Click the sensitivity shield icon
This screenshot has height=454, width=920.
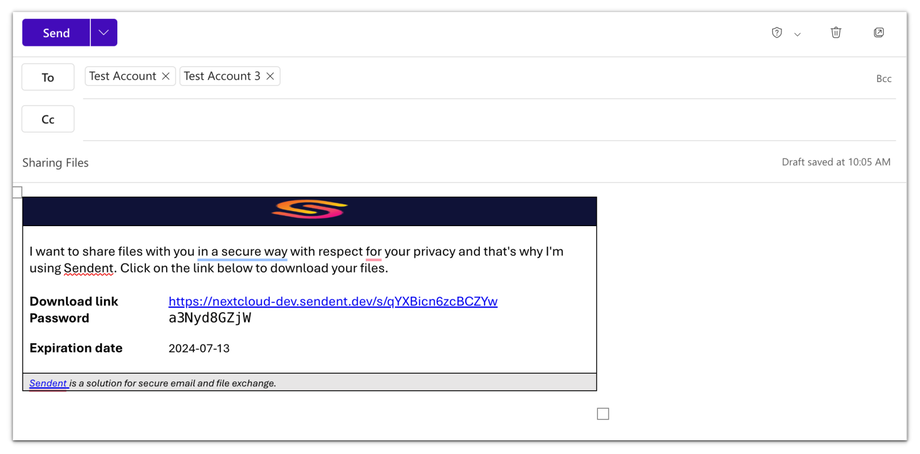(x=777, y=33)
